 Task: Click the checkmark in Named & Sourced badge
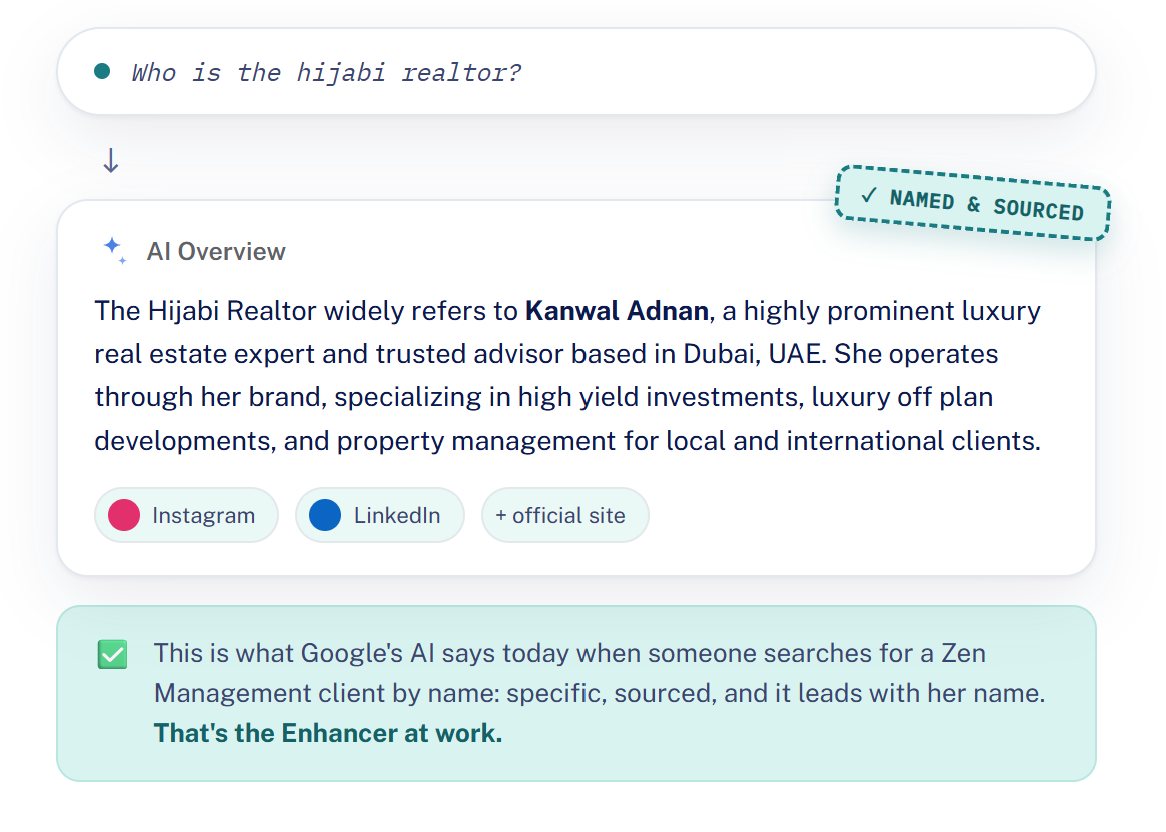pyautogui.click(x=869, y=196)
